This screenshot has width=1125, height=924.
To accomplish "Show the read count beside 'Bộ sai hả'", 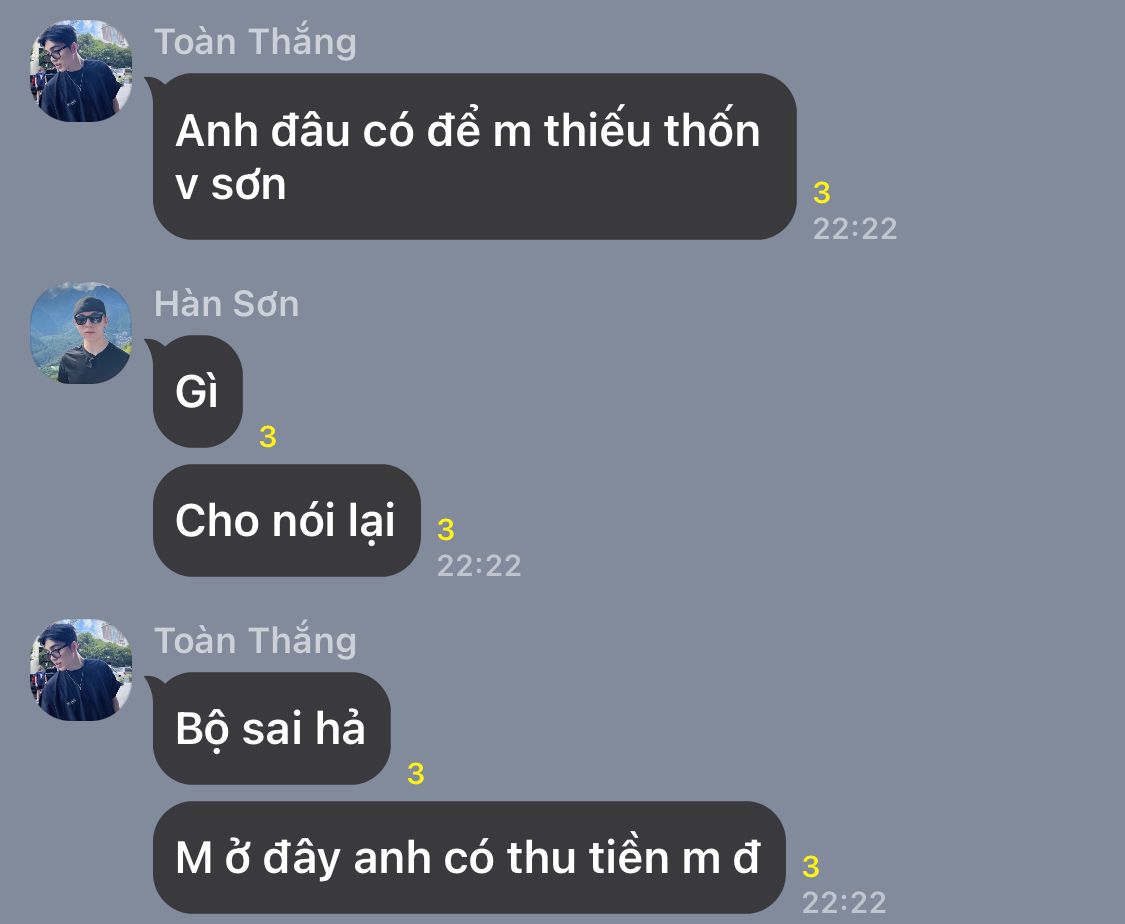I will coord(415,774).
